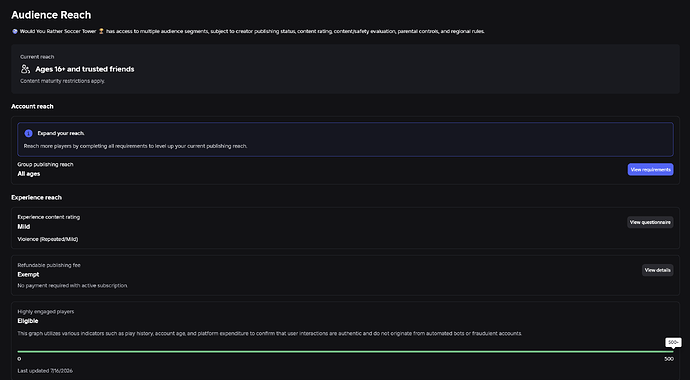This screenshot has width=690, height=380.
Task: Click the soccer ball emoji before experience name
Action: coord(15,31)
